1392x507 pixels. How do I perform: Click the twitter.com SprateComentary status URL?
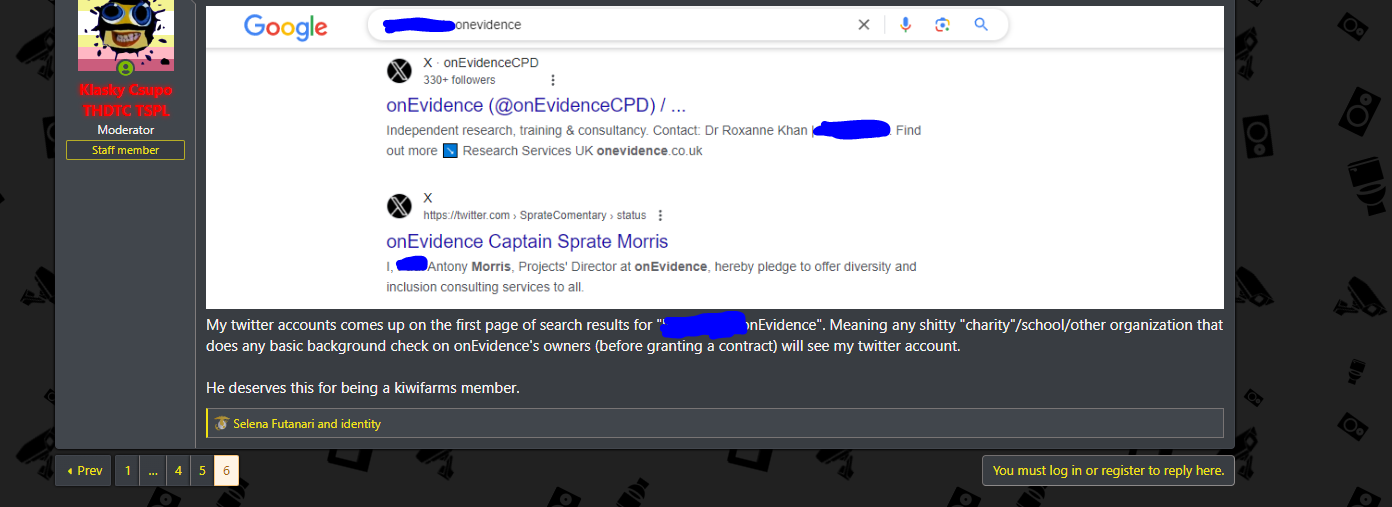click(x=535, y=215)
